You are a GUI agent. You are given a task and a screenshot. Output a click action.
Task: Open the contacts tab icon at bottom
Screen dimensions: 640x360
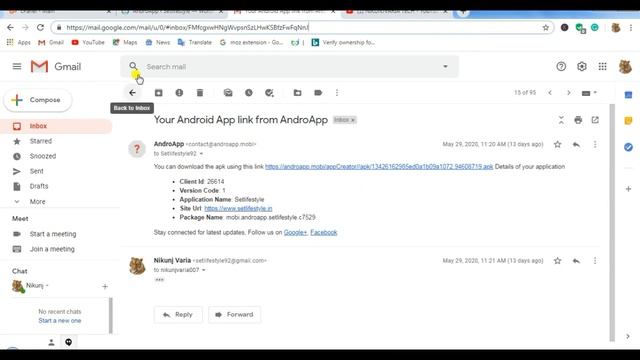tap(51, 342)
